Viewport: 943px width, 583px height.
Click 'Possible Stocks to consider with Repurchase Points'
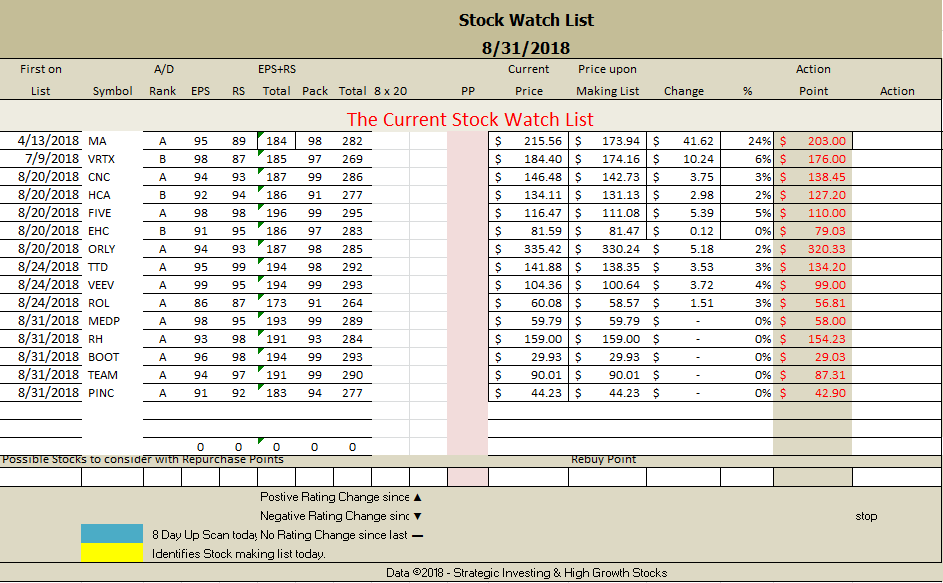pos(143,460)
